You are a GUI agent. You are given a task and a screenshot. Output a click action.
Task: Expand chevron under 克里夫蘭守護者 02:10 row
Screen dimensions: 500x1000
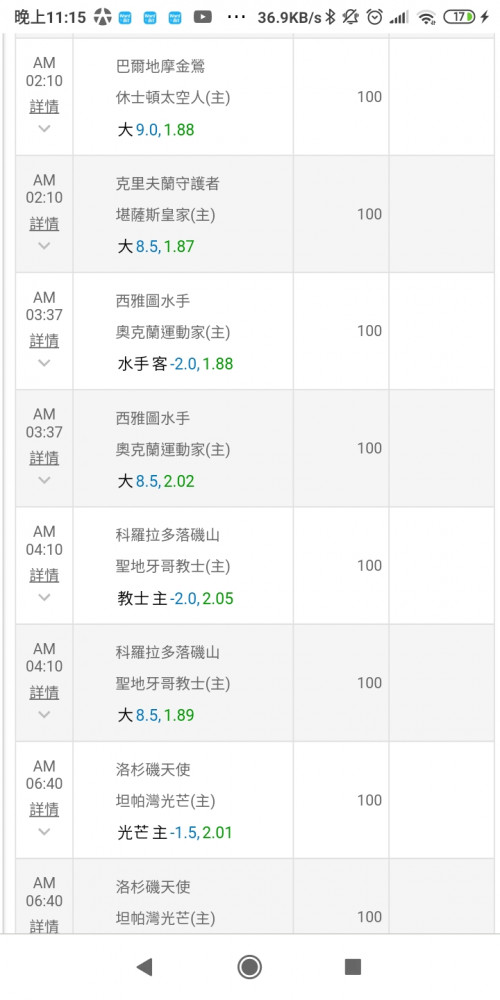coord(44,246)
